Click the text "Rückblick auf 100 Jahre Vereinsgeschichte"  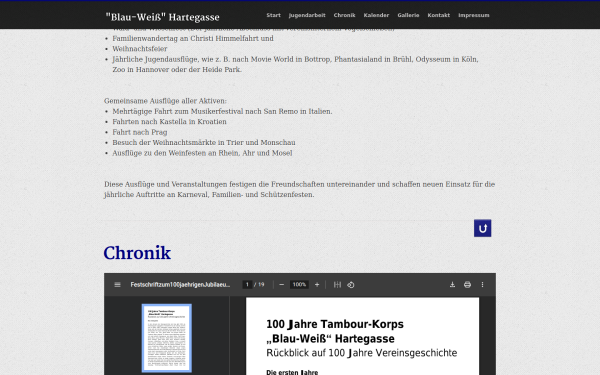(362, 353)
